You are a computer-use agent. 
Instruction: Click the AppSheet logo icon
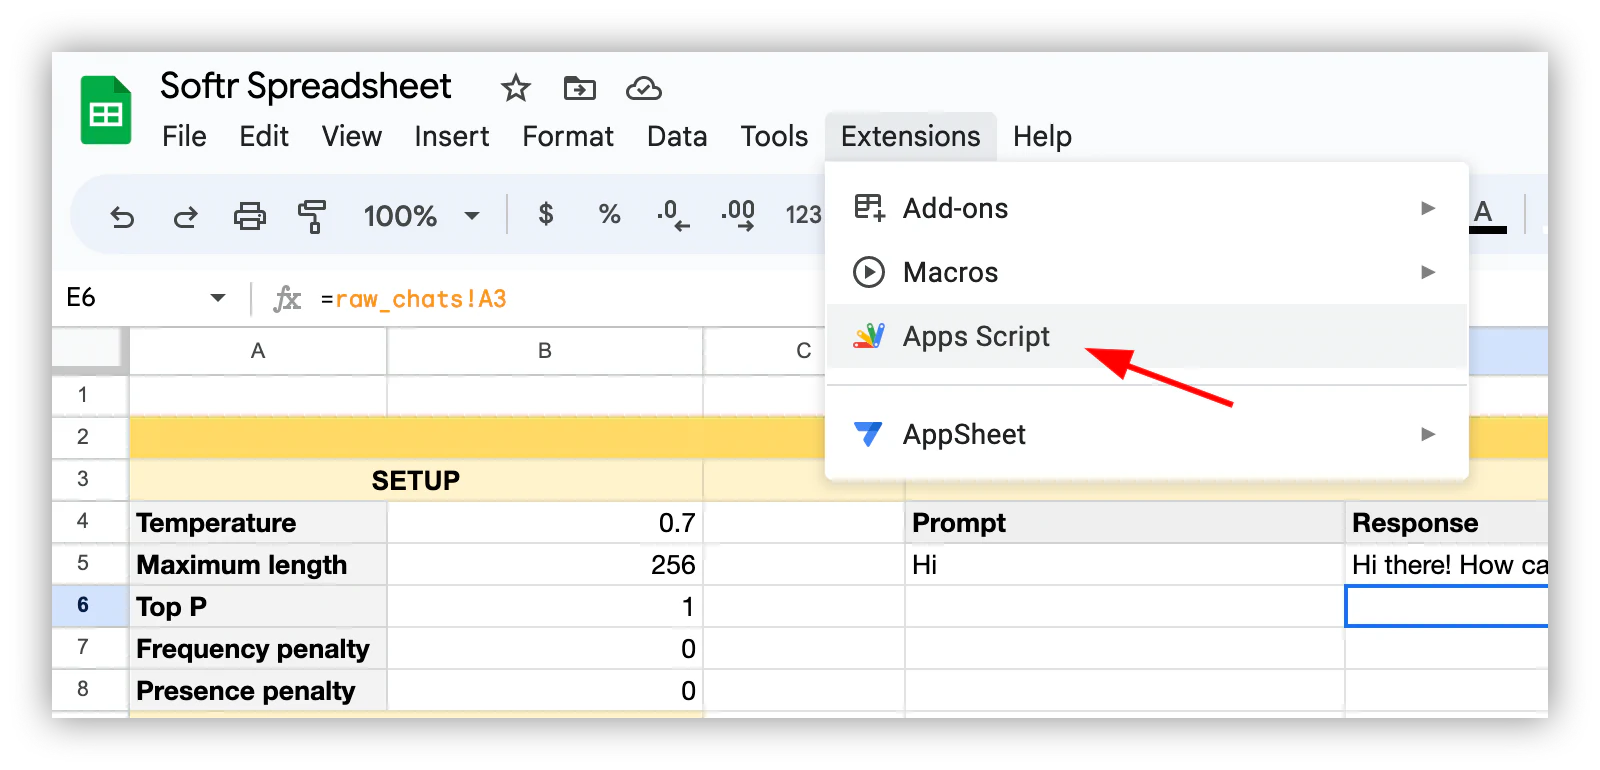869,434
